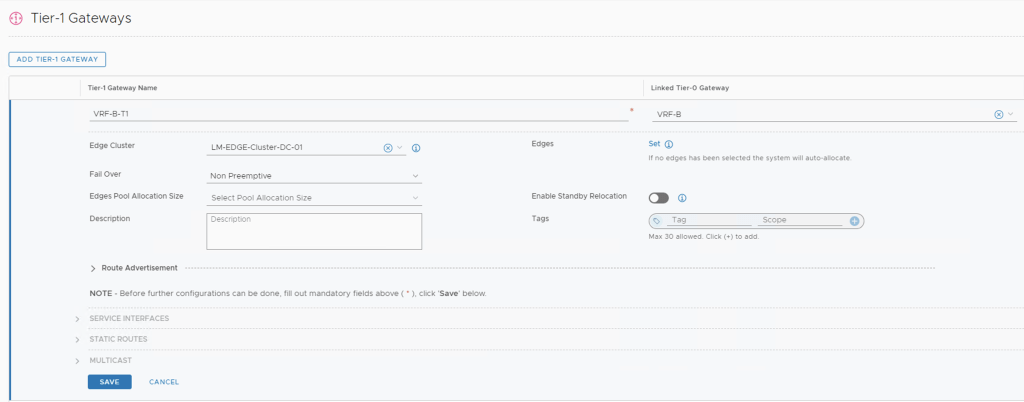Clear the Linked Tier-0 Gateway VRF-B selection
The width and height of the screenshot is (1024, 402).
pyautogui.click(x=998, y=114)
